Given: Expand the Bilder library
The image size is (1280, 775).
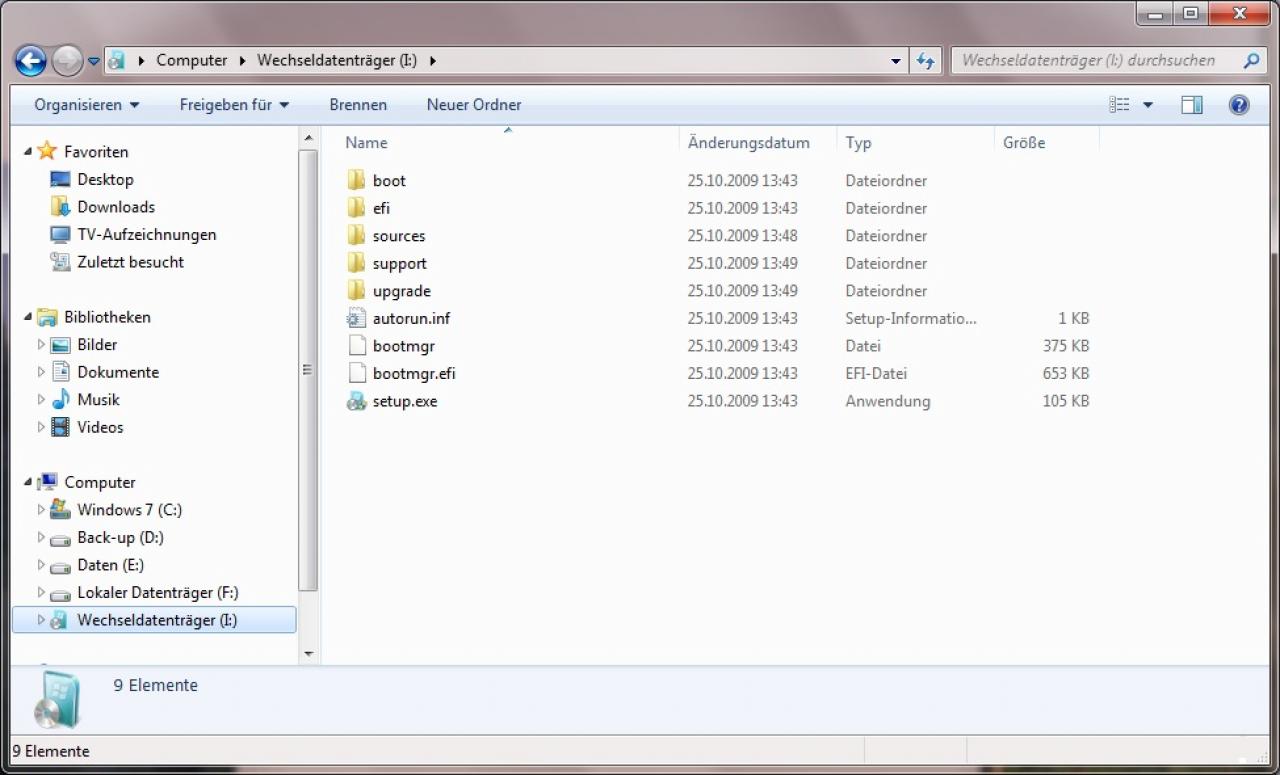Looking at the screenshot, I should pos(41,345).
